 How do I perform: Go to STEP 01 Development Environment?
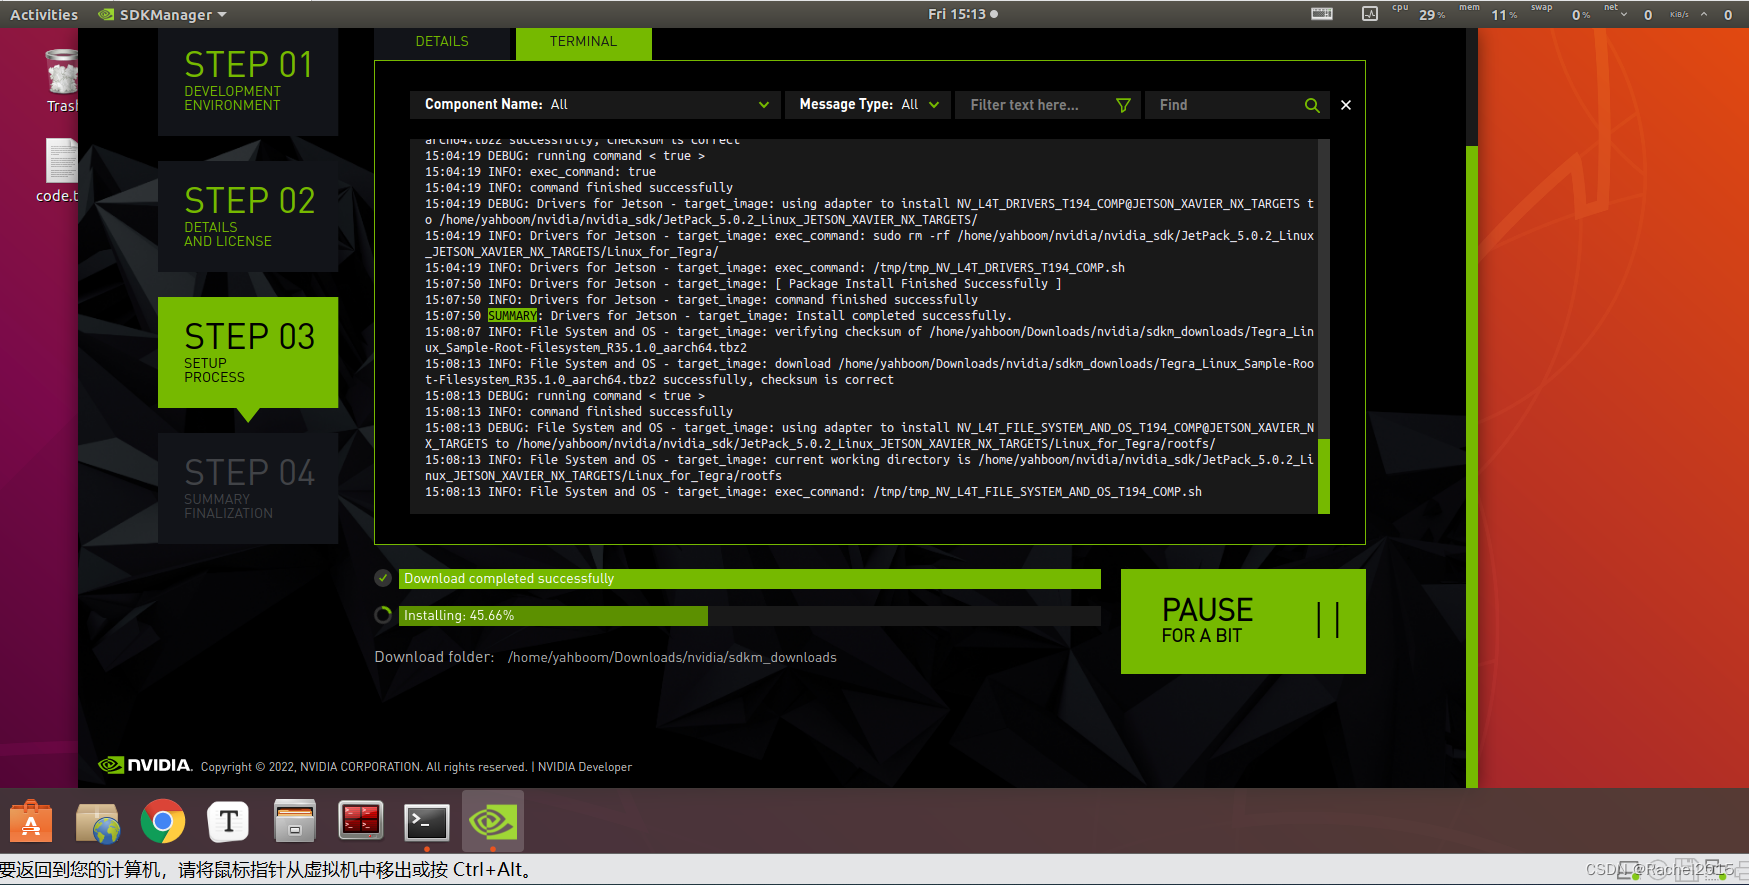pos(248,80)
